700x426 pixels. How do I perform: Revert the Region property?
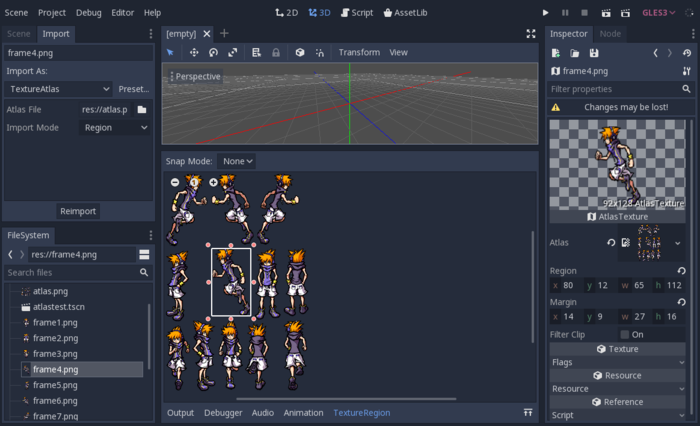click(x=681, y=271)
